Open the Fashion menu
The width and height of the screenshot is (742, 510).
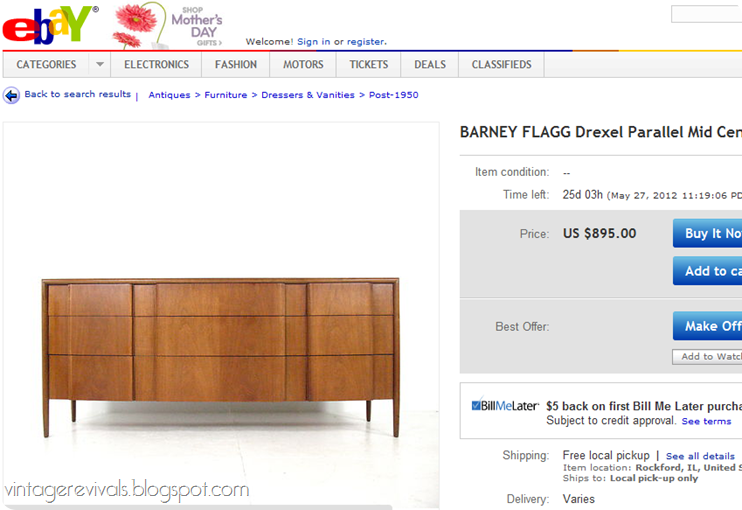pyautogui.click(x=236, y=64)
